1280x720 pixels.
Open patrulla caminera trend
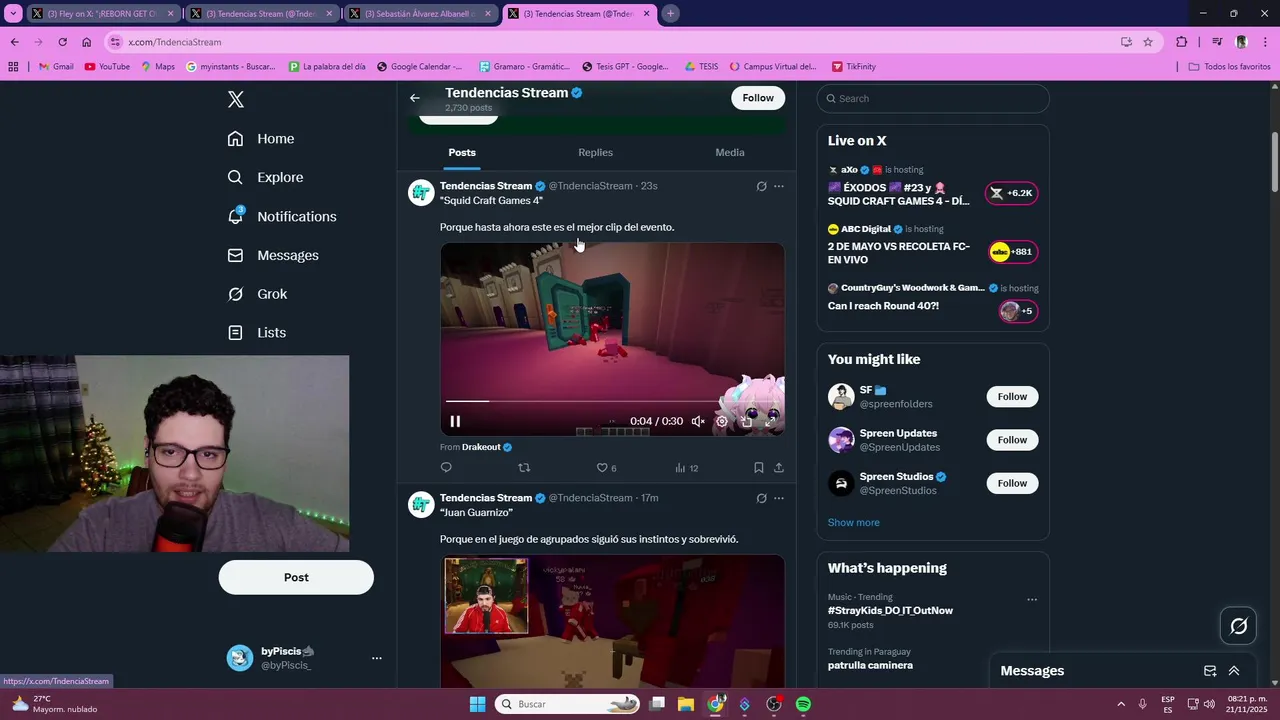[x=870, y=665]
